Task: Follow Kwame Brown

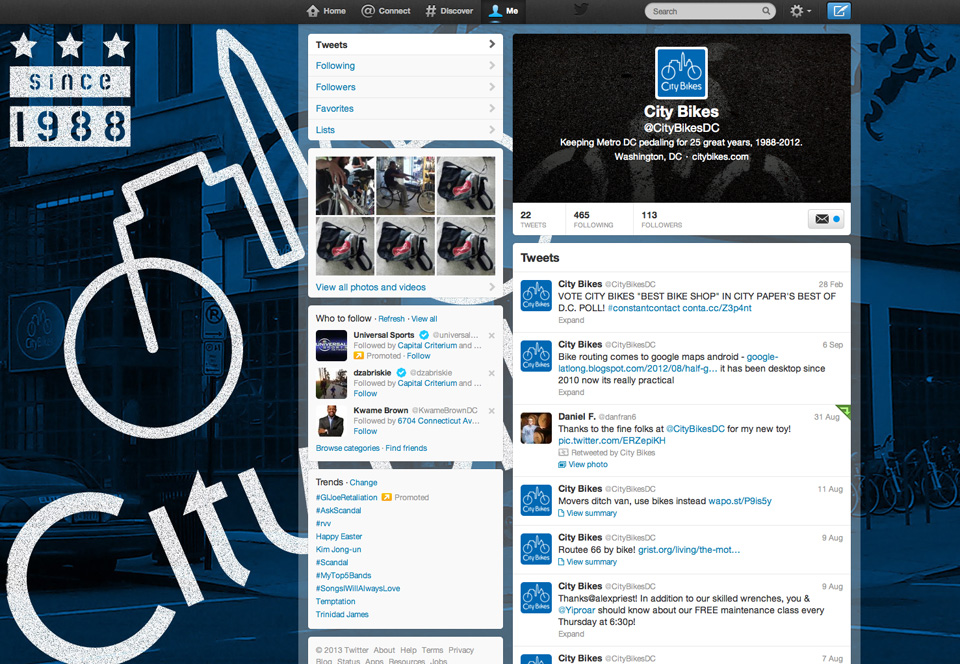Action: tap(365, 431)
